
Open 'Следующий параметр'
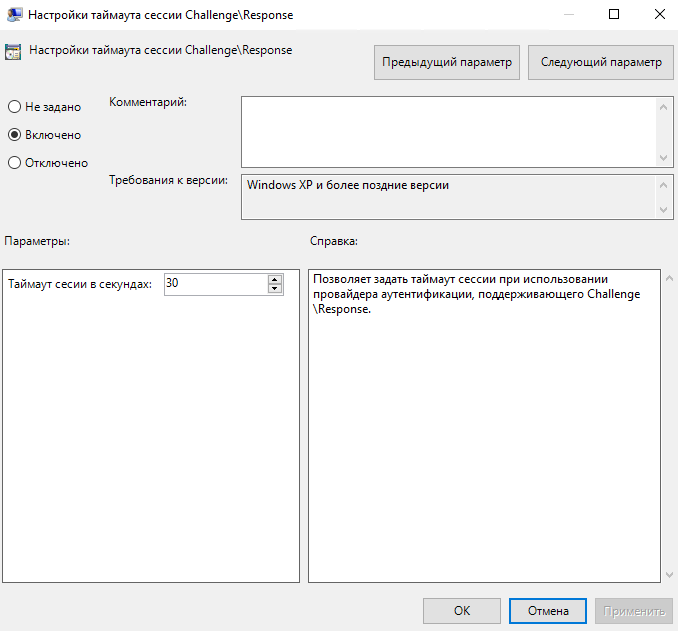tap(600, 62)
